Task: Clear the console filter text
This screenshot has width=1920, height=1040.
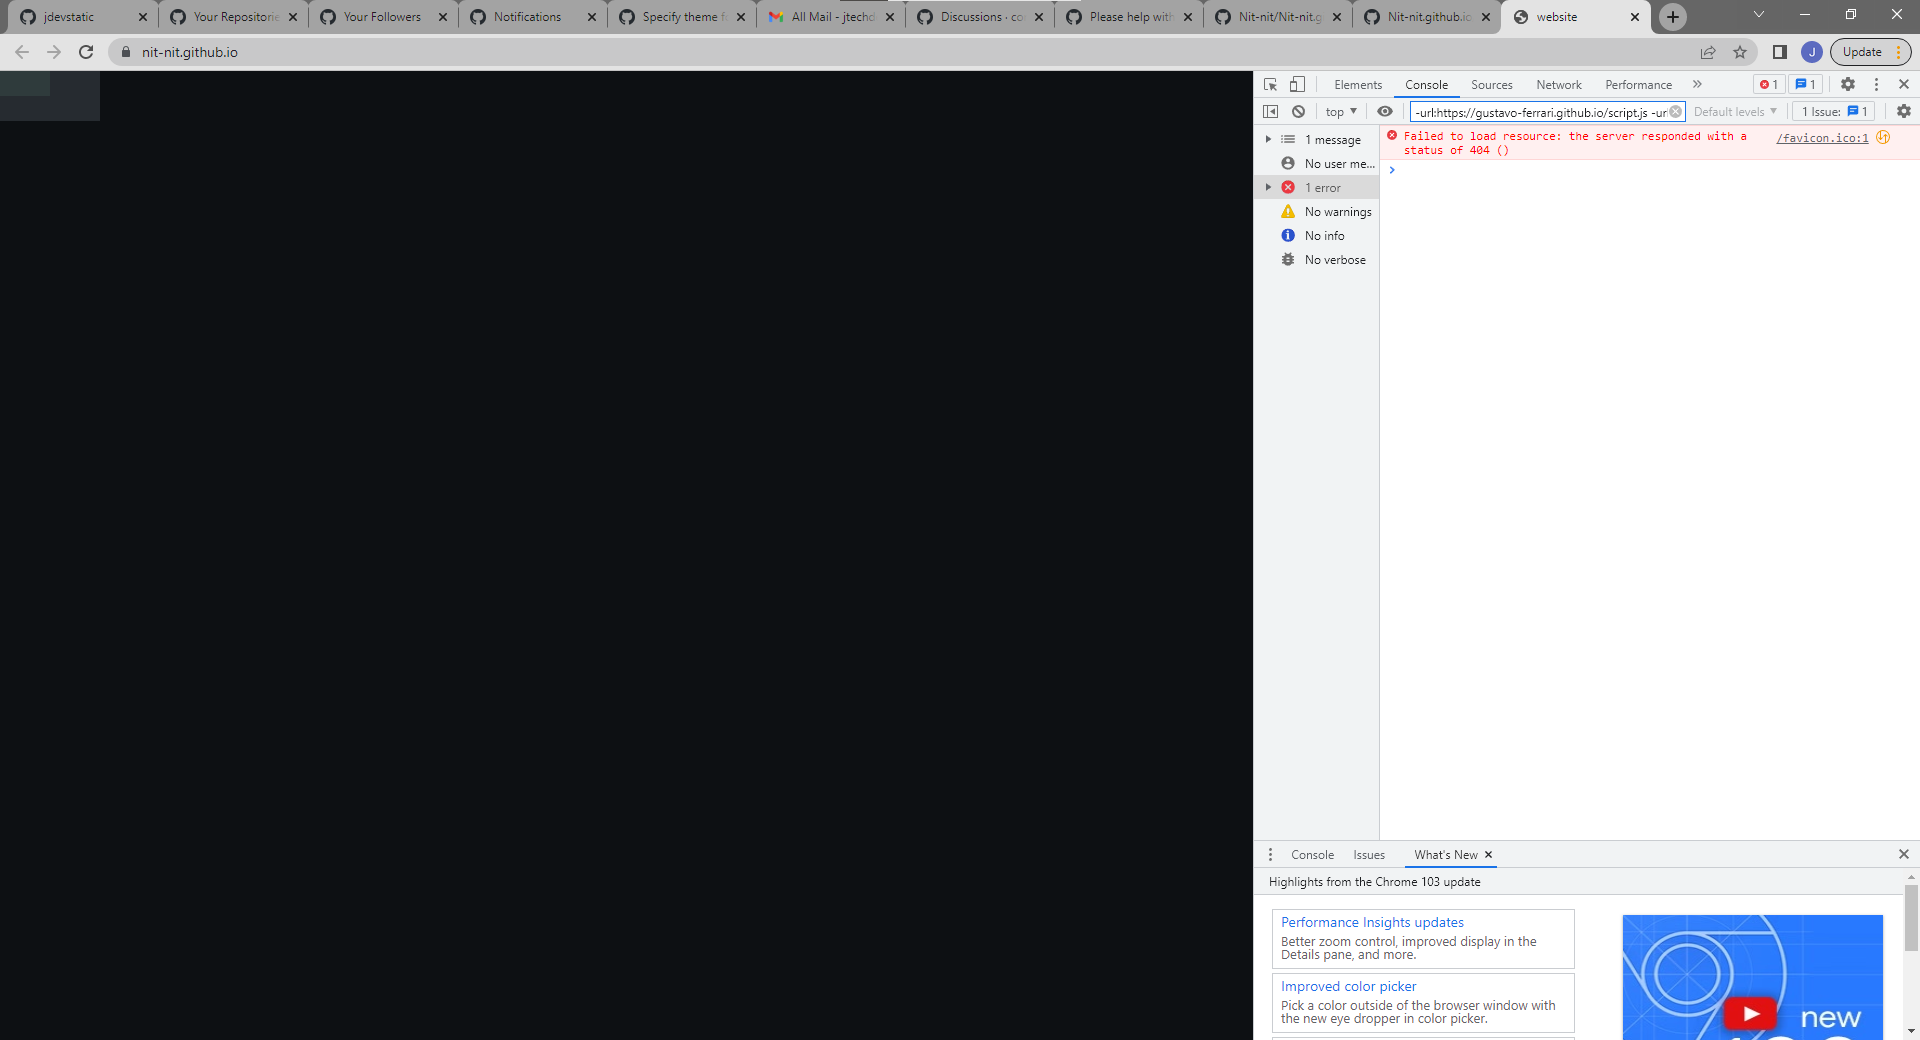Action: [1675, 112]
